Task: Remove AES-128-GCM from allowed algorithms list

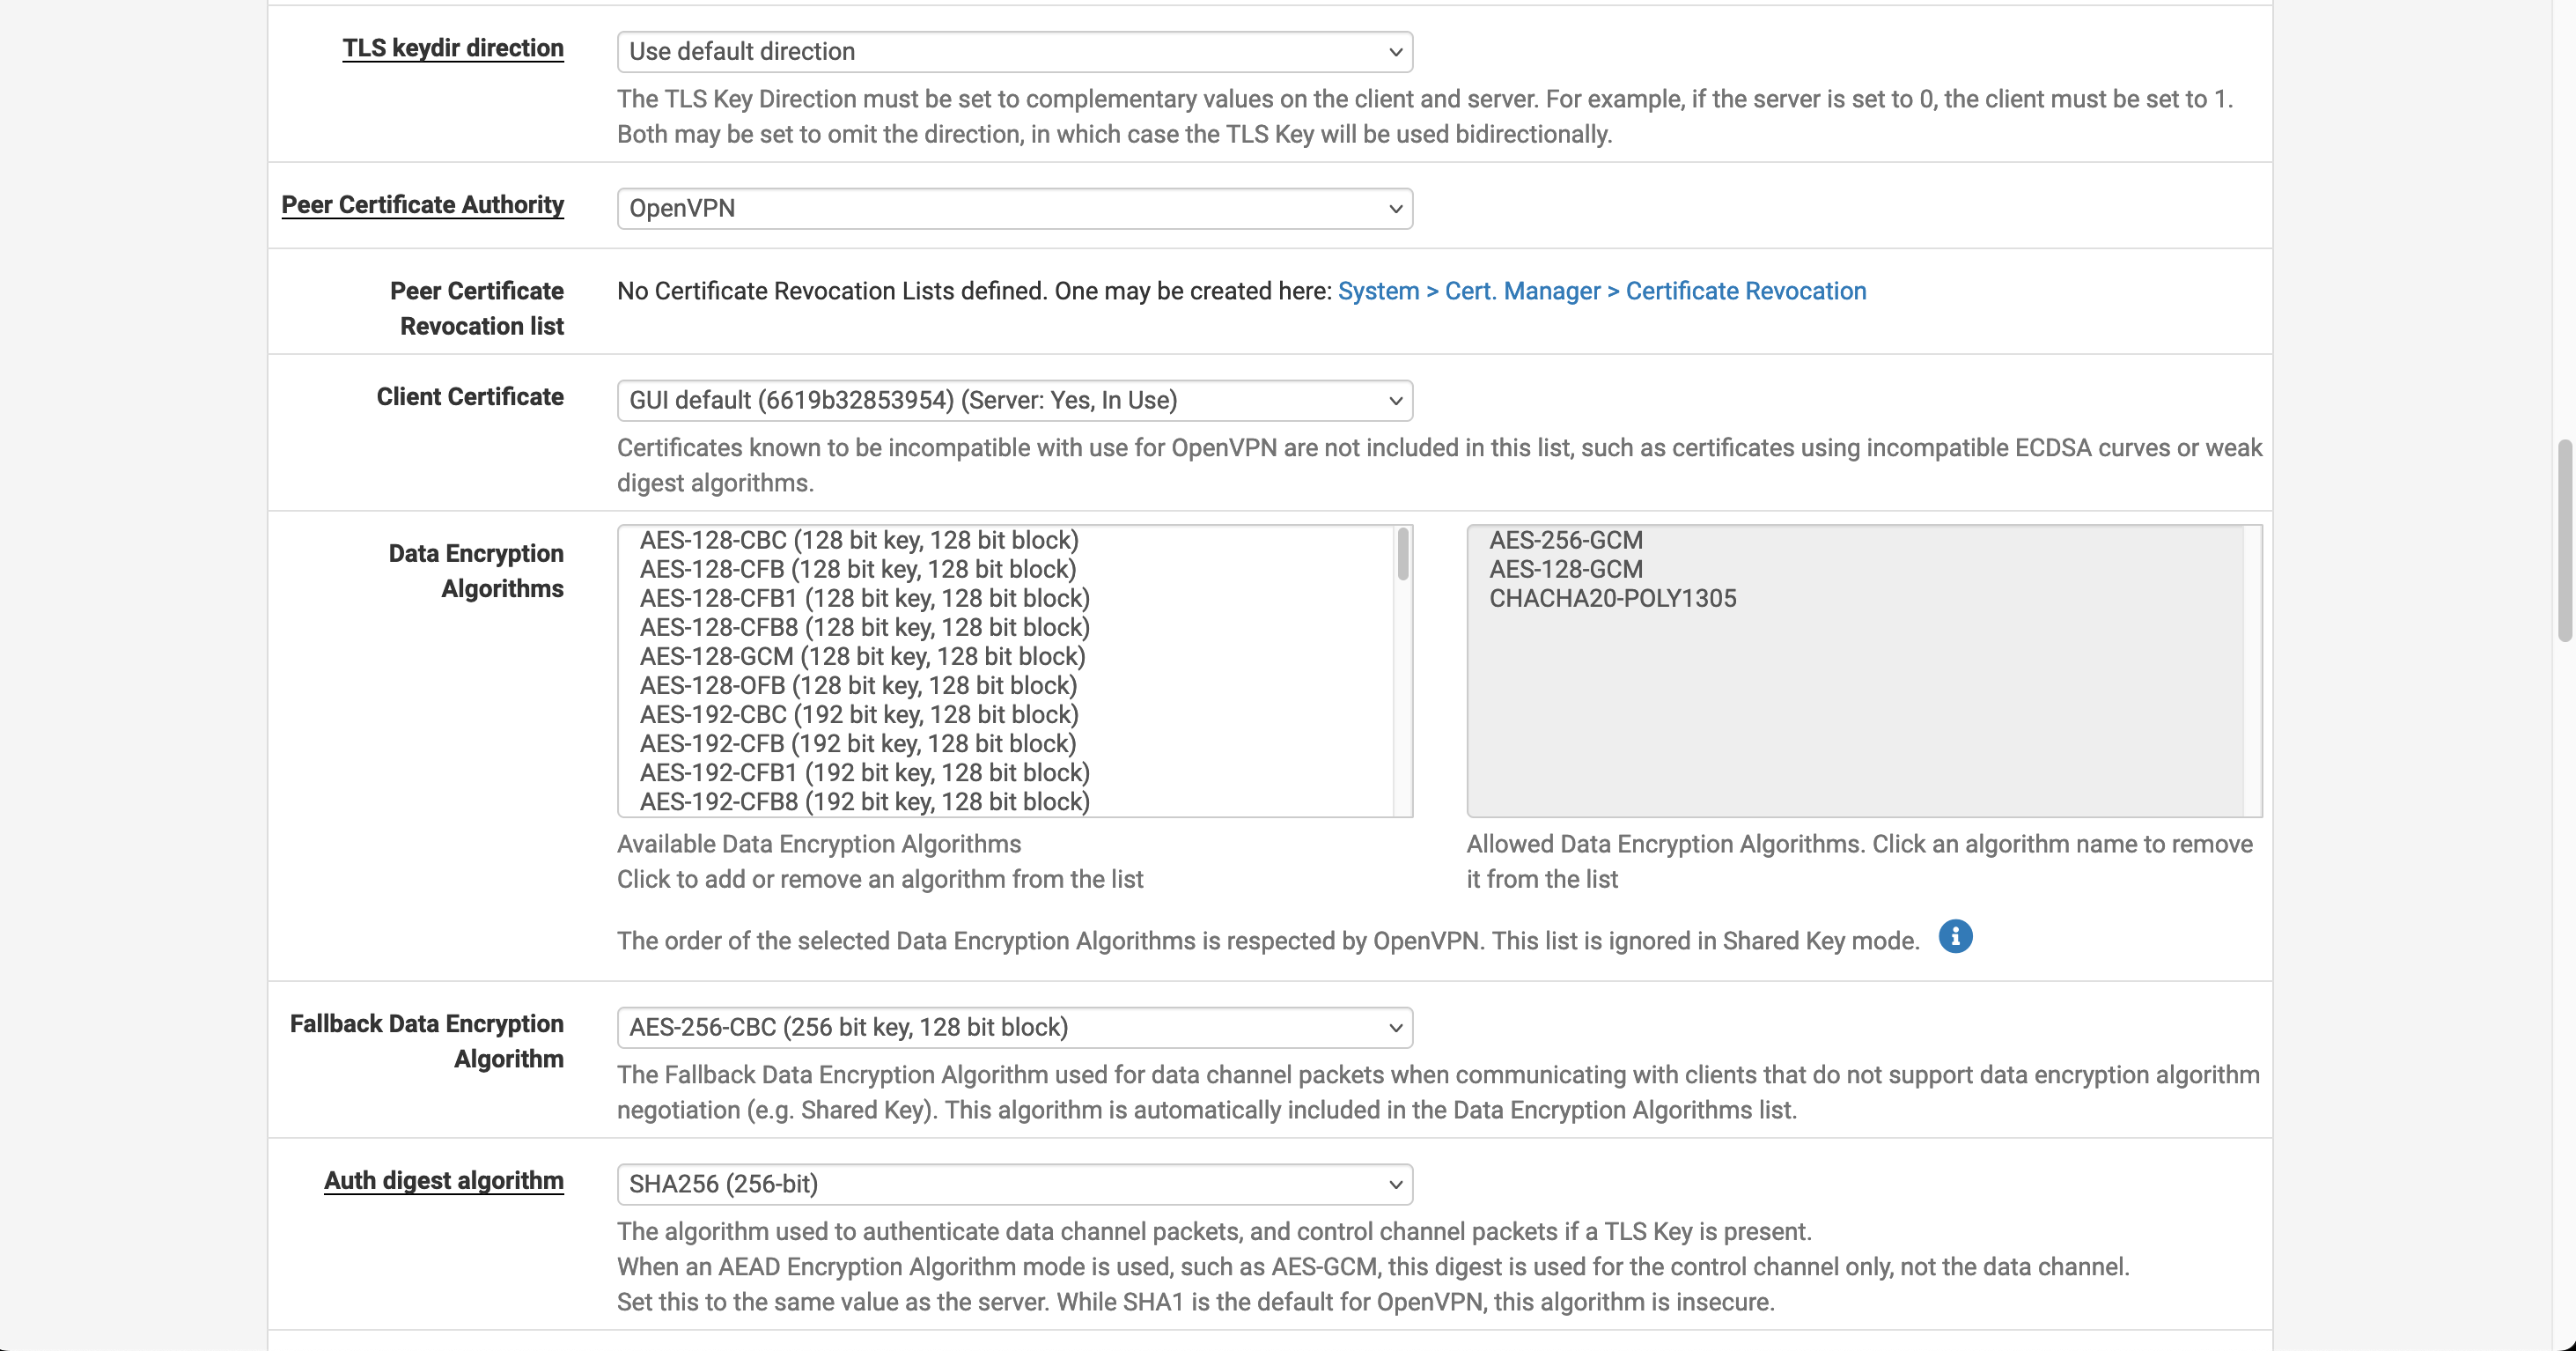Action: [x=1565, y=570]
